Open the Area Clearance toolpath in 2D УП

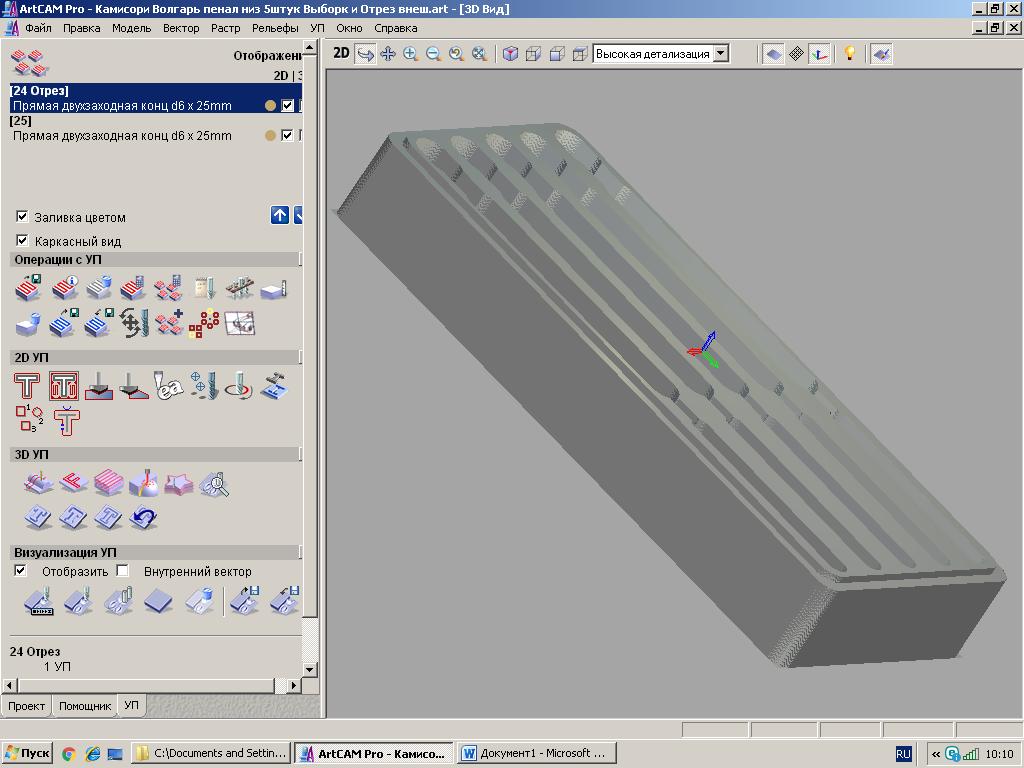click(x=64, y=386)
